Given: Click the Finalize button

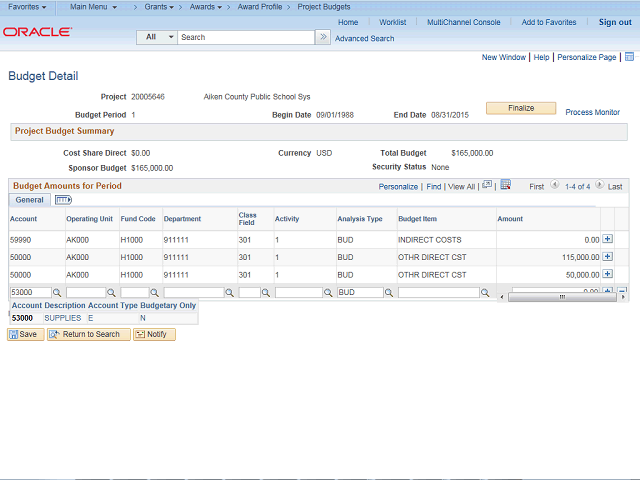Looking at the screenshot, I should pos(521,108).
